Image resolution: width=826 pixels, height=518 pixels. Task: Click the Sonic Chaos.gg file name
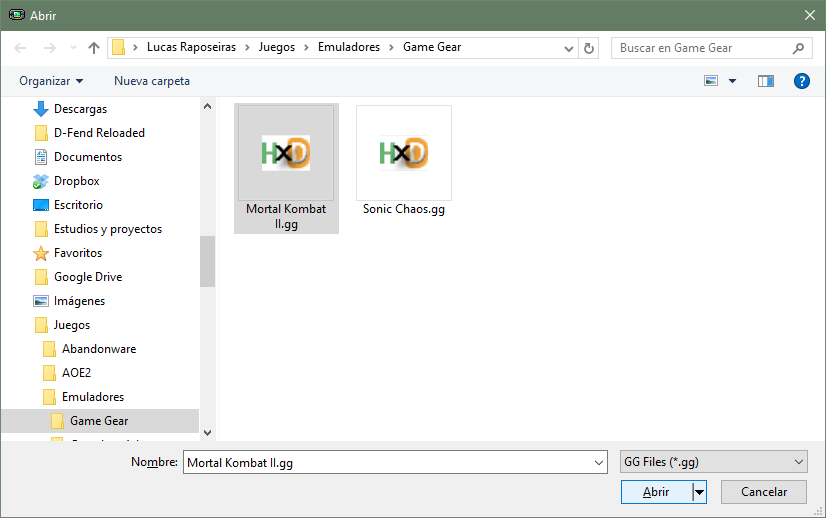pyautogui.click(x=404, y=209)
